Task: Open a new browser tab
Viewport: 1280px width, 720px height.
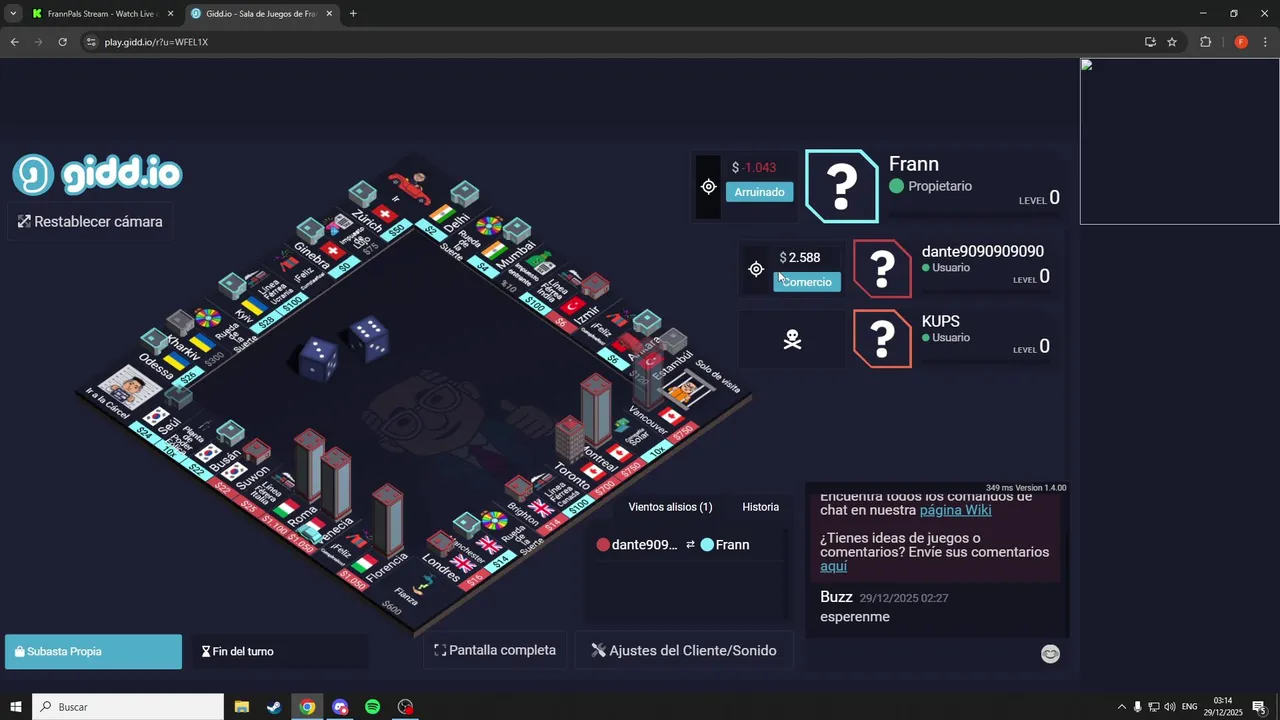Action: pyautogui.click(x=353, y=14)
